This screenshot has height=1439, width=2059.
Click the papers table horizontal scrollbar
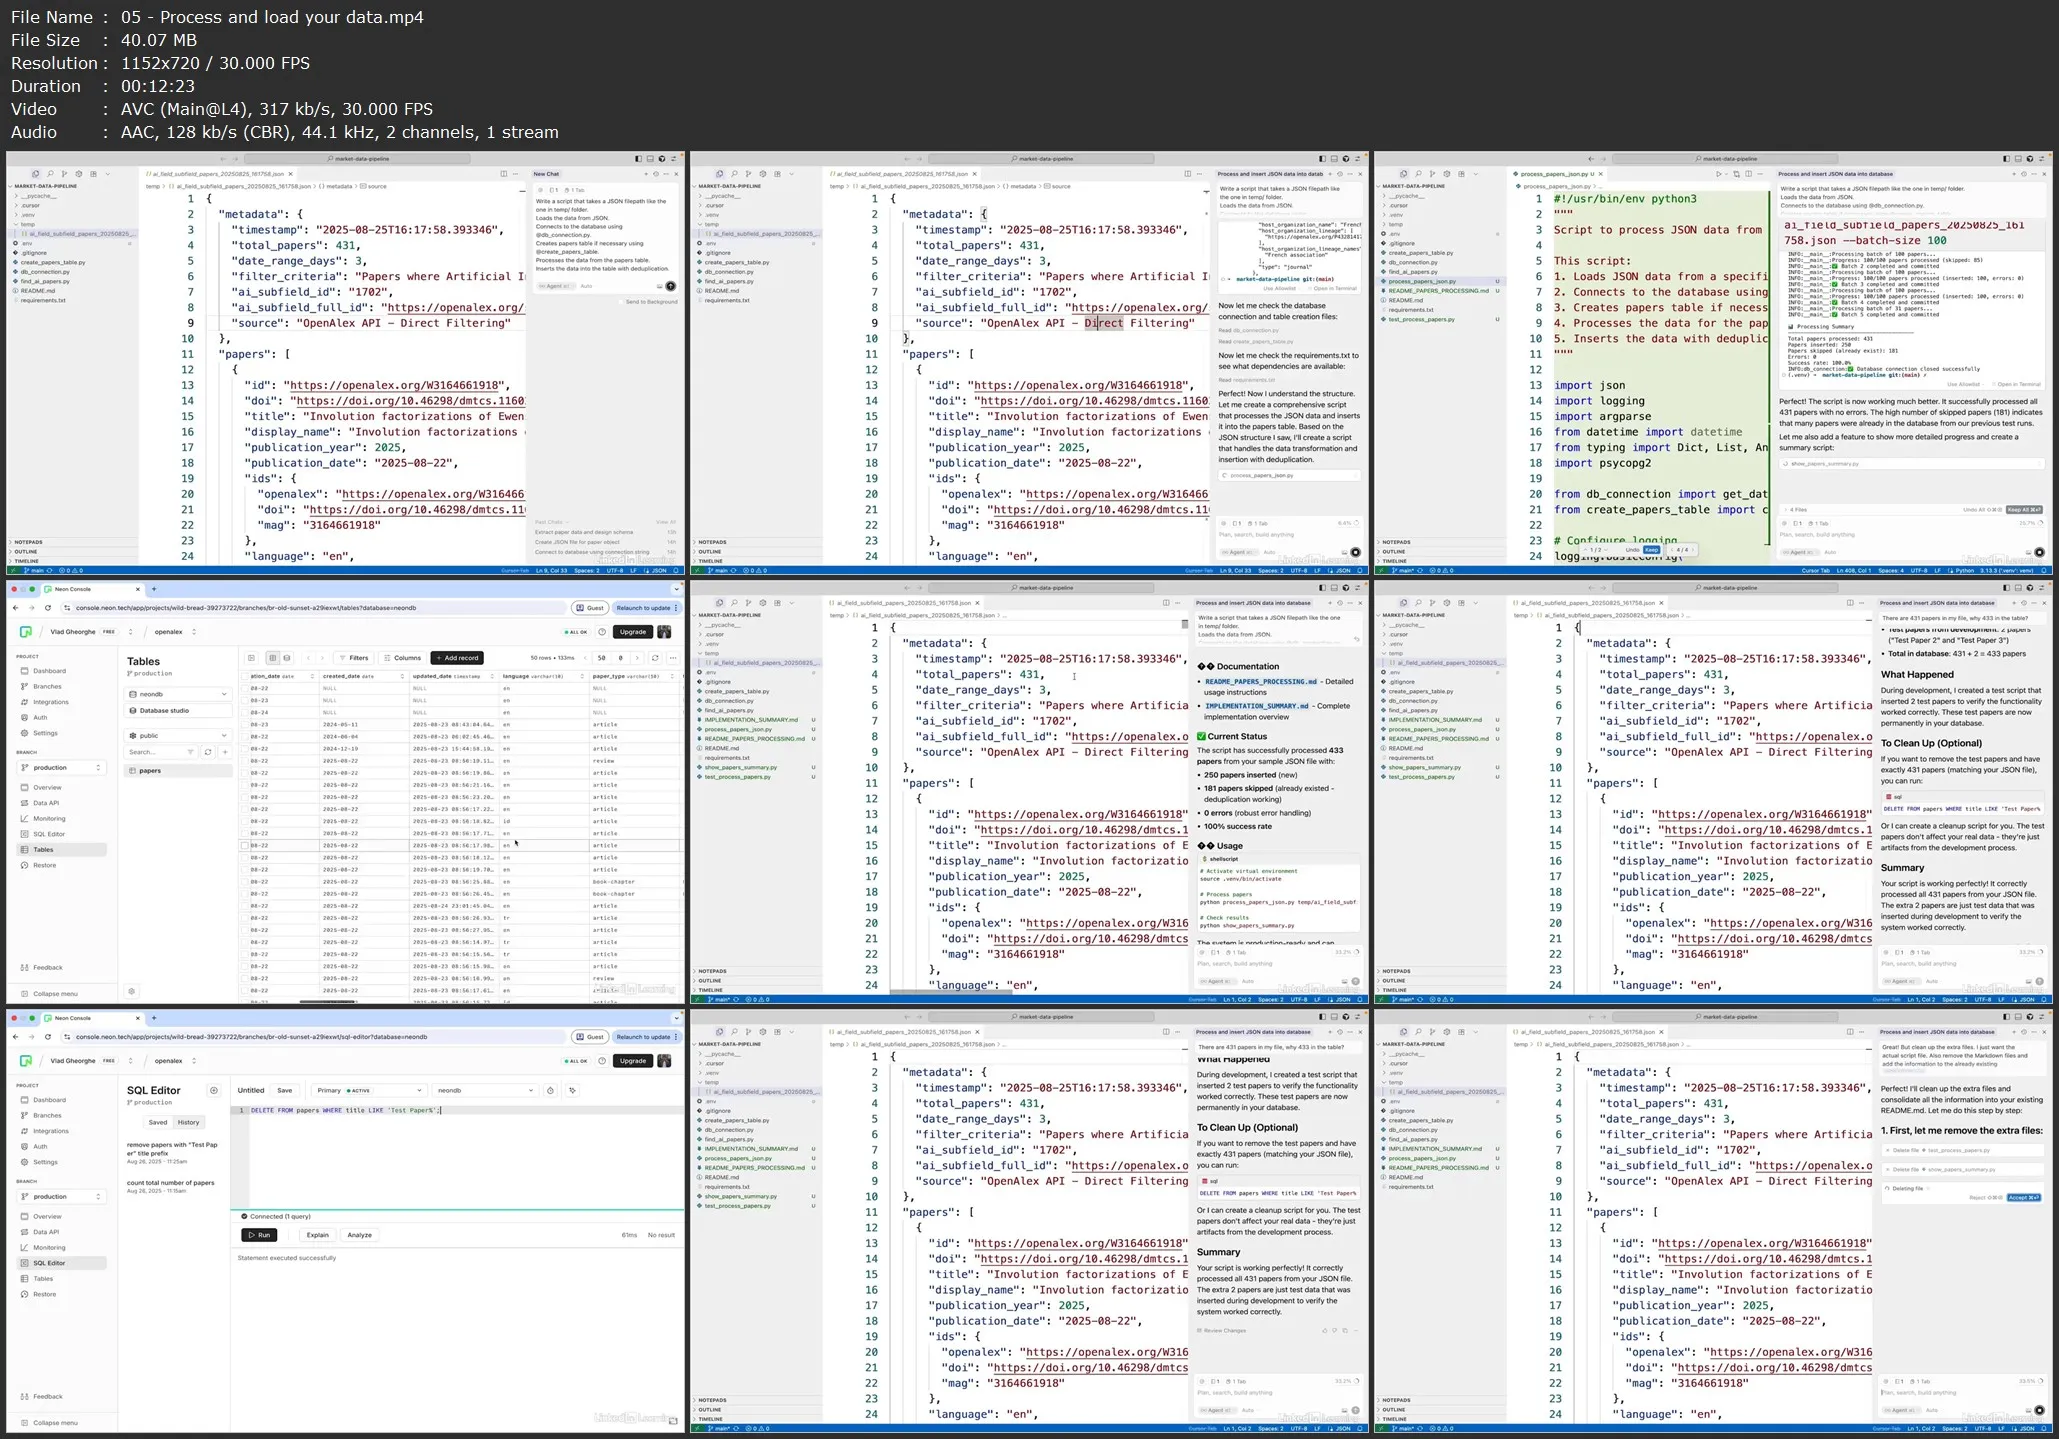click(328, 1001)
